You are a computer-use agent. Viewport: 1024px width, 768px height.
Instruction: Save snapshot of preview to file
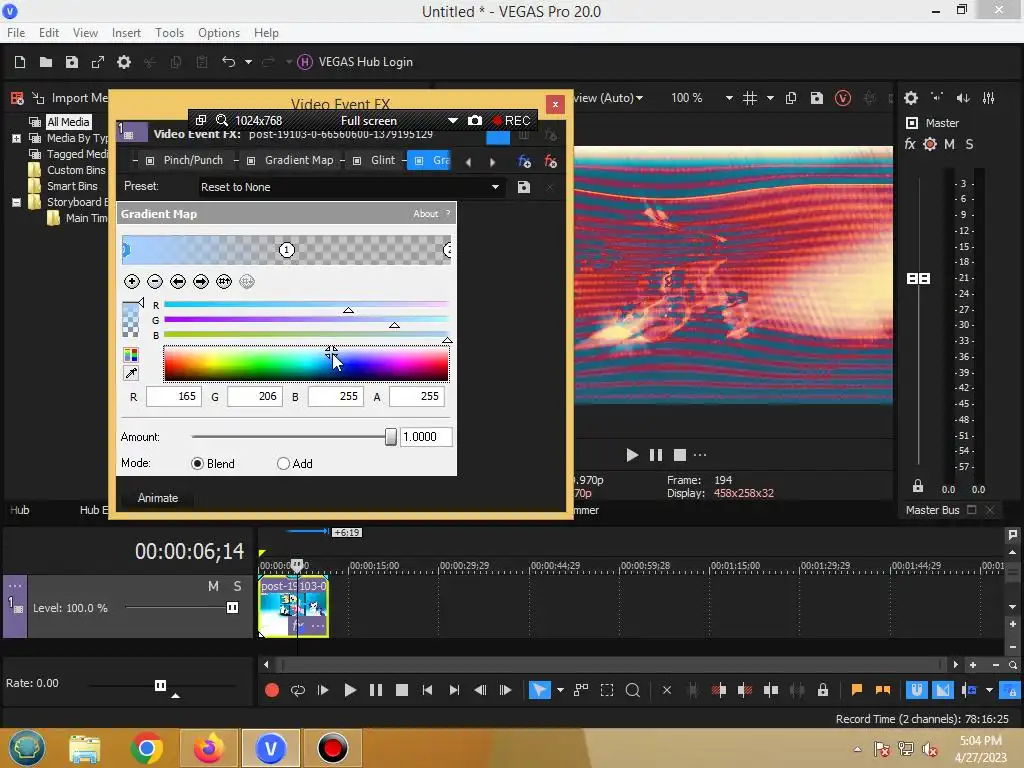pyautogui.click(x=816, y=98)
